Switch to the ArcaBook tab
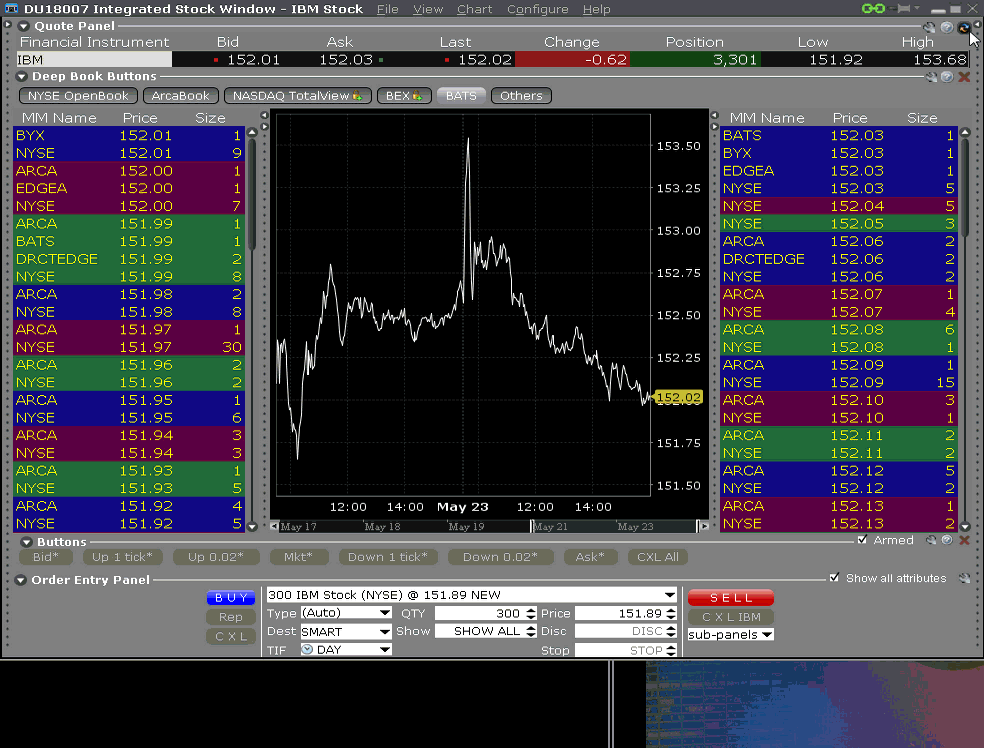 (180, 95)
